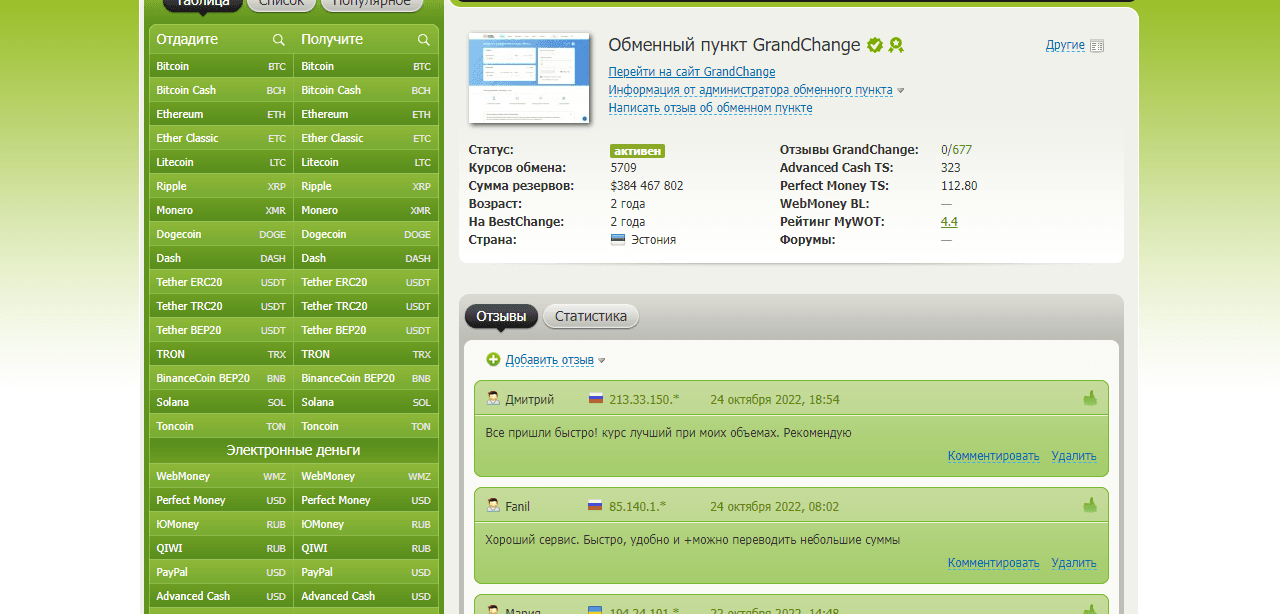This screenshot has height=614, width=1280.
Task: Click the Estonia flag icon
Action: pos(618,240)
